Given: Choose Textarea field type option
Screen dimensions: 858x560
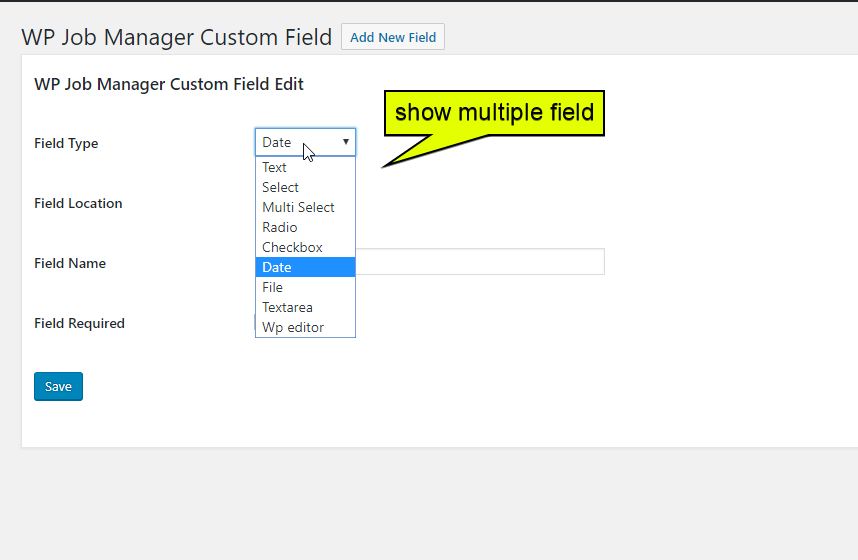Looking at the screenshot, I should click(305, 307).
